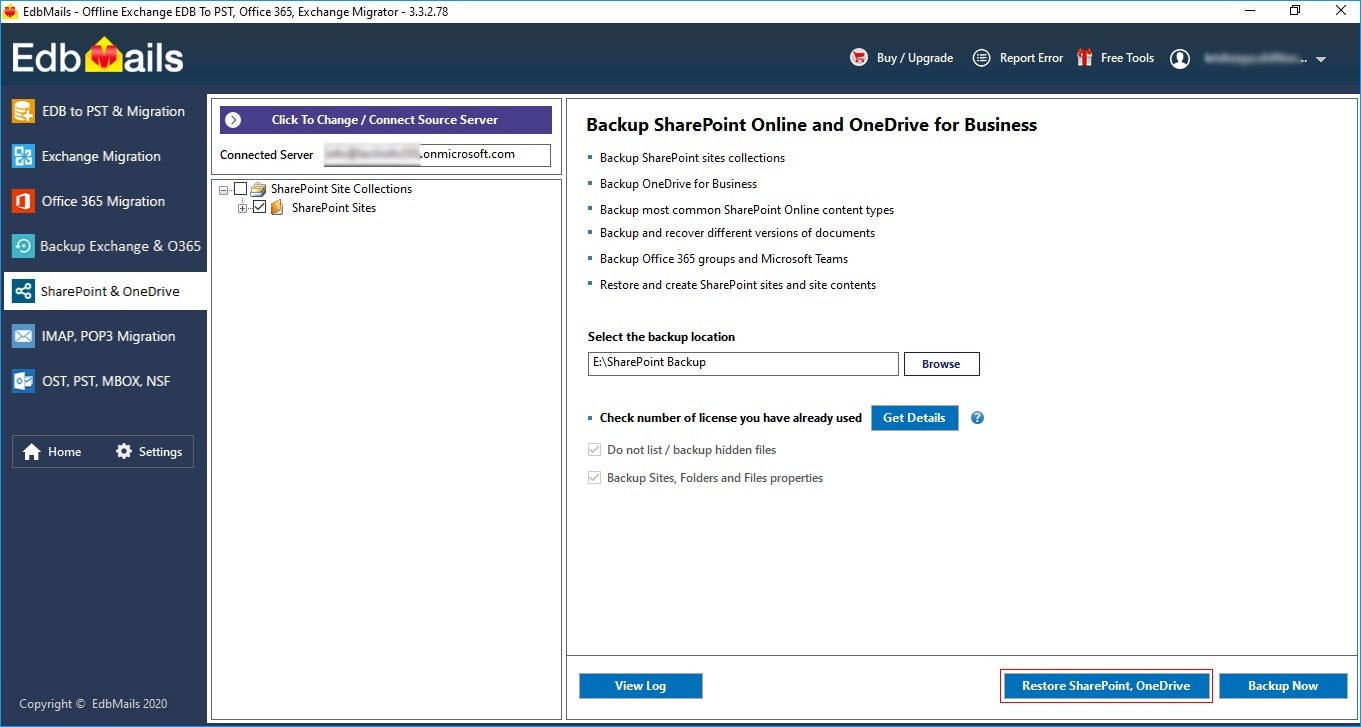The image size is (1361, 727).
Task: Click 'Copyright © EdbMails 2020' text
Action: [94, 704]
